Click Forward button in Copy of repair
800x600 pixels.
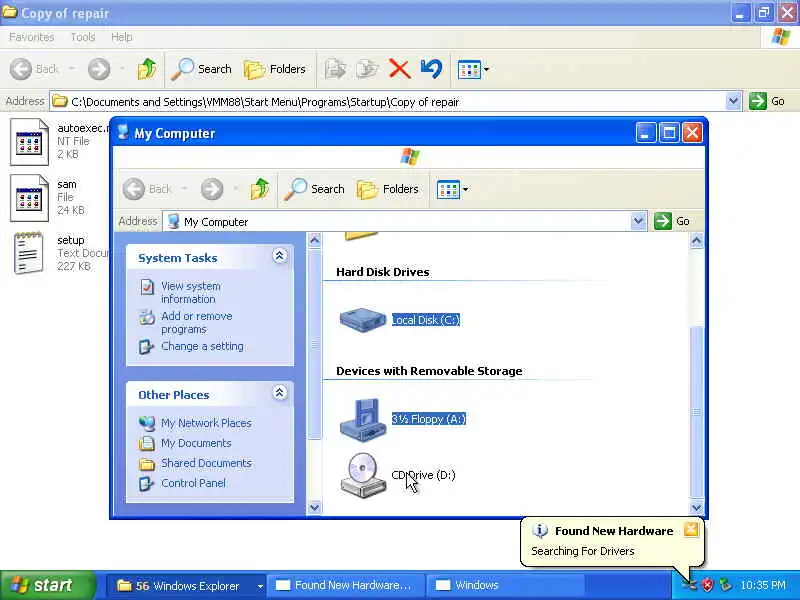[99, 69]
